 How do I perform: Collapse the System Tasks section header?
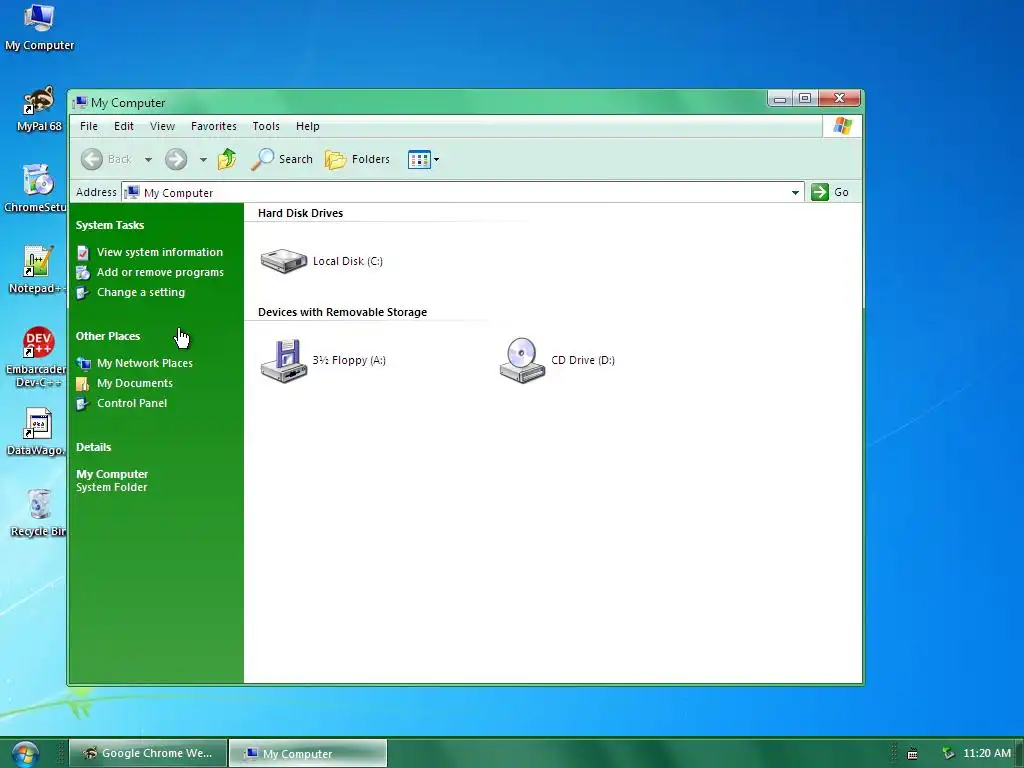(110, 225)
